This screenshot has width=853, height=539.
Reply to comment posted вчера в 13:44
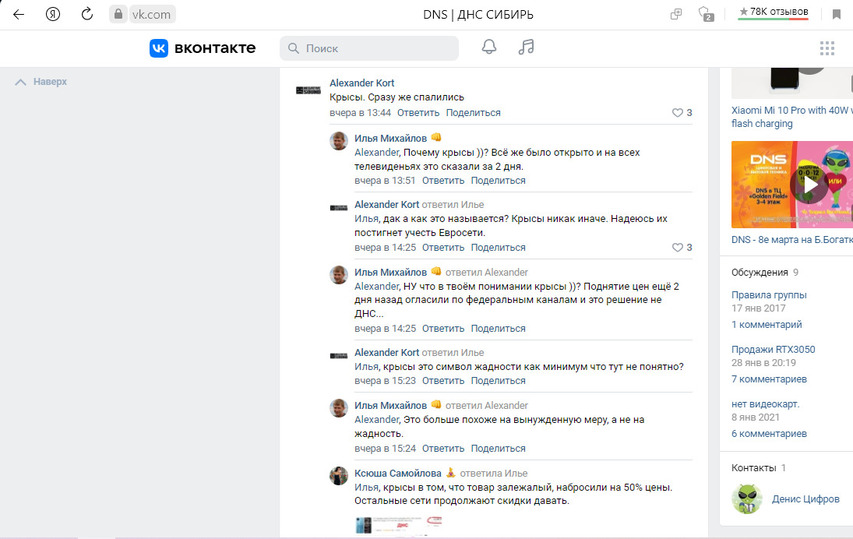[418, 113]
